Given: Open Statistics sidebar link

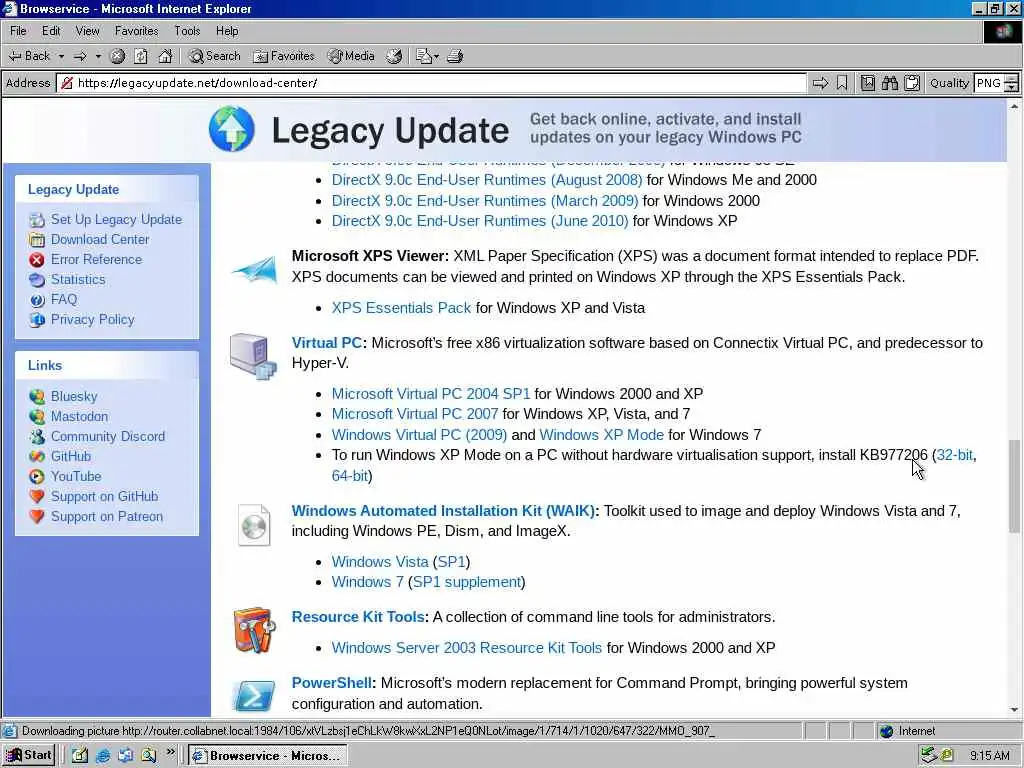Looking at the screenshot, I should [78, 280].
